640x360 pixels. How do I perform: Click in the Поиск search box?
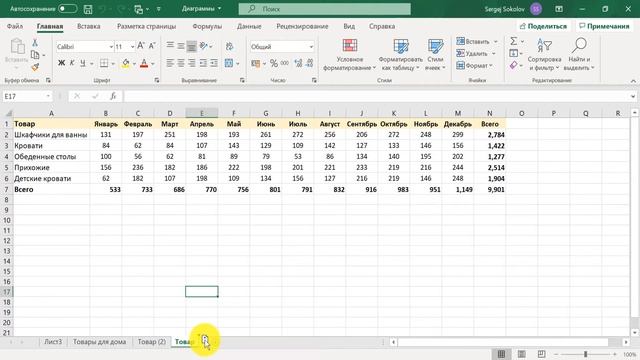(x=324, y=9)
